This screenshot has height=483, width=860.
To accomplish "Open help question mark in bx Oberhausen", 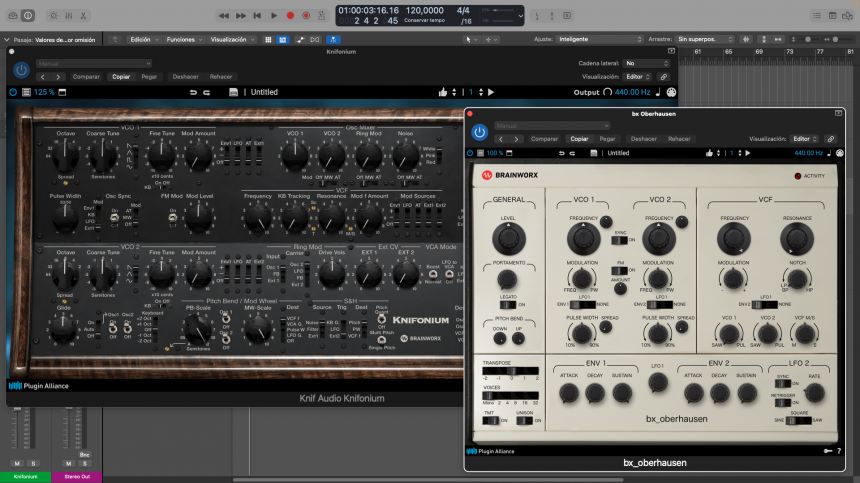I will click(839, 451).
